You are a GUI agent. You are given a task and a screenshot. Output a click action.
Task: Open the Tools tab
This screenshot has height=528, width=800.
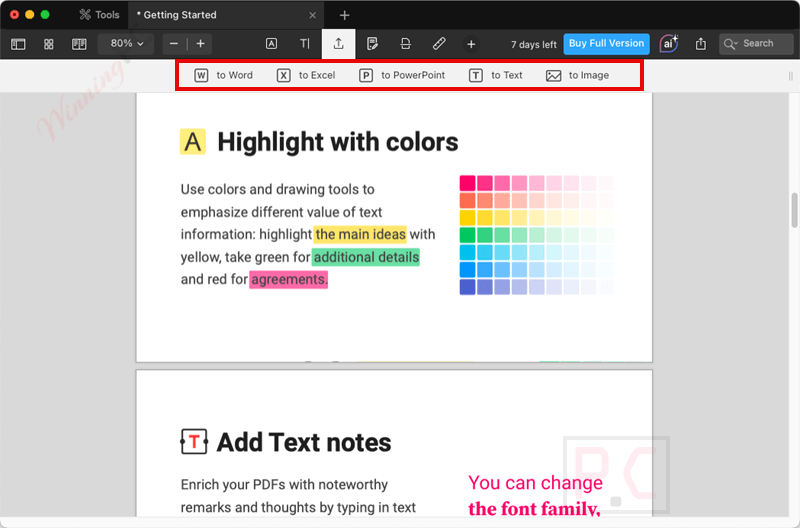[x=99, y=15]
